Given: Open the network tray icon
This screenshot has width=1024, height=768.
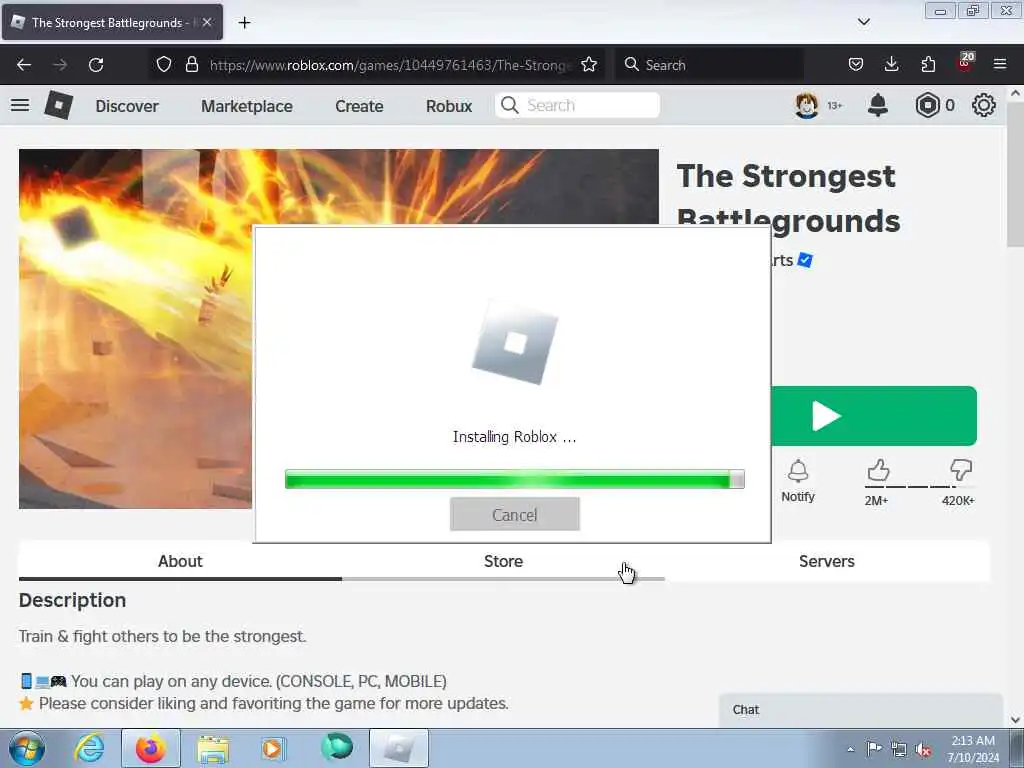Looking at the screenshot, I should [x=899, y=750].
